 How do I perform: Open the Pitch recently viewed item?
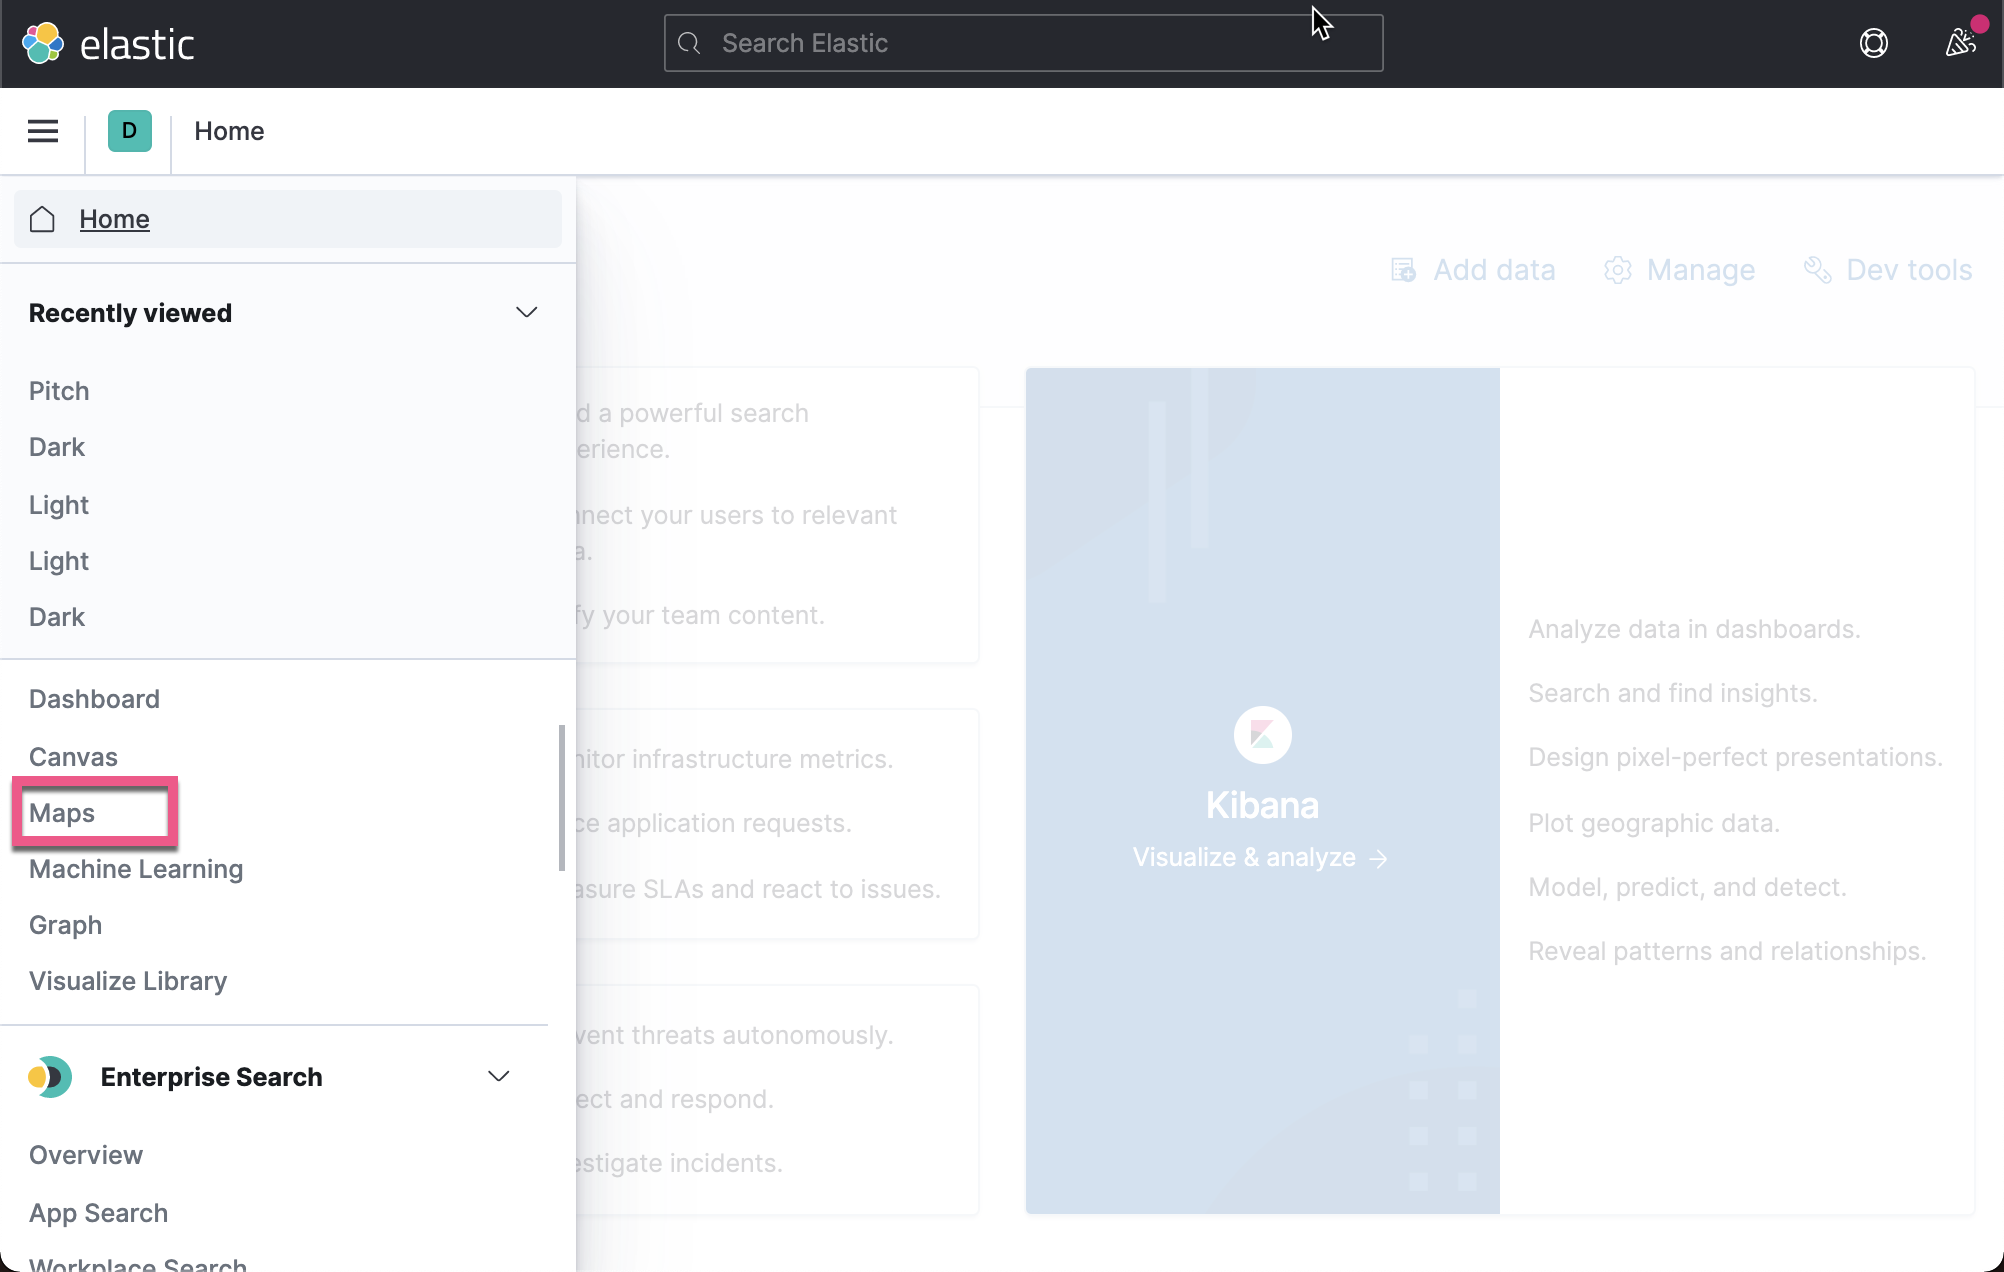[x=59, y=390]
